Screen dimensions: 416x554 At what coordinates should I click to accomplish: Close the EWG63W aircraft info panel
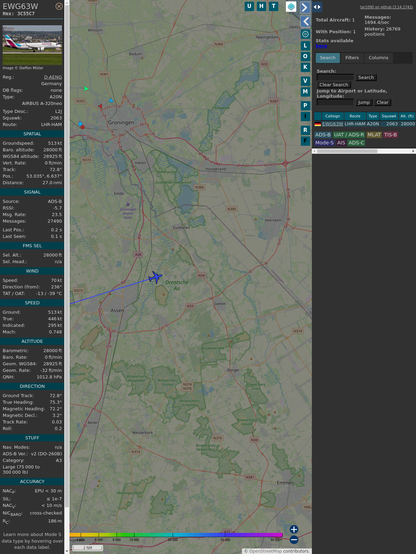pyautogui.click(x=59, y=6)
